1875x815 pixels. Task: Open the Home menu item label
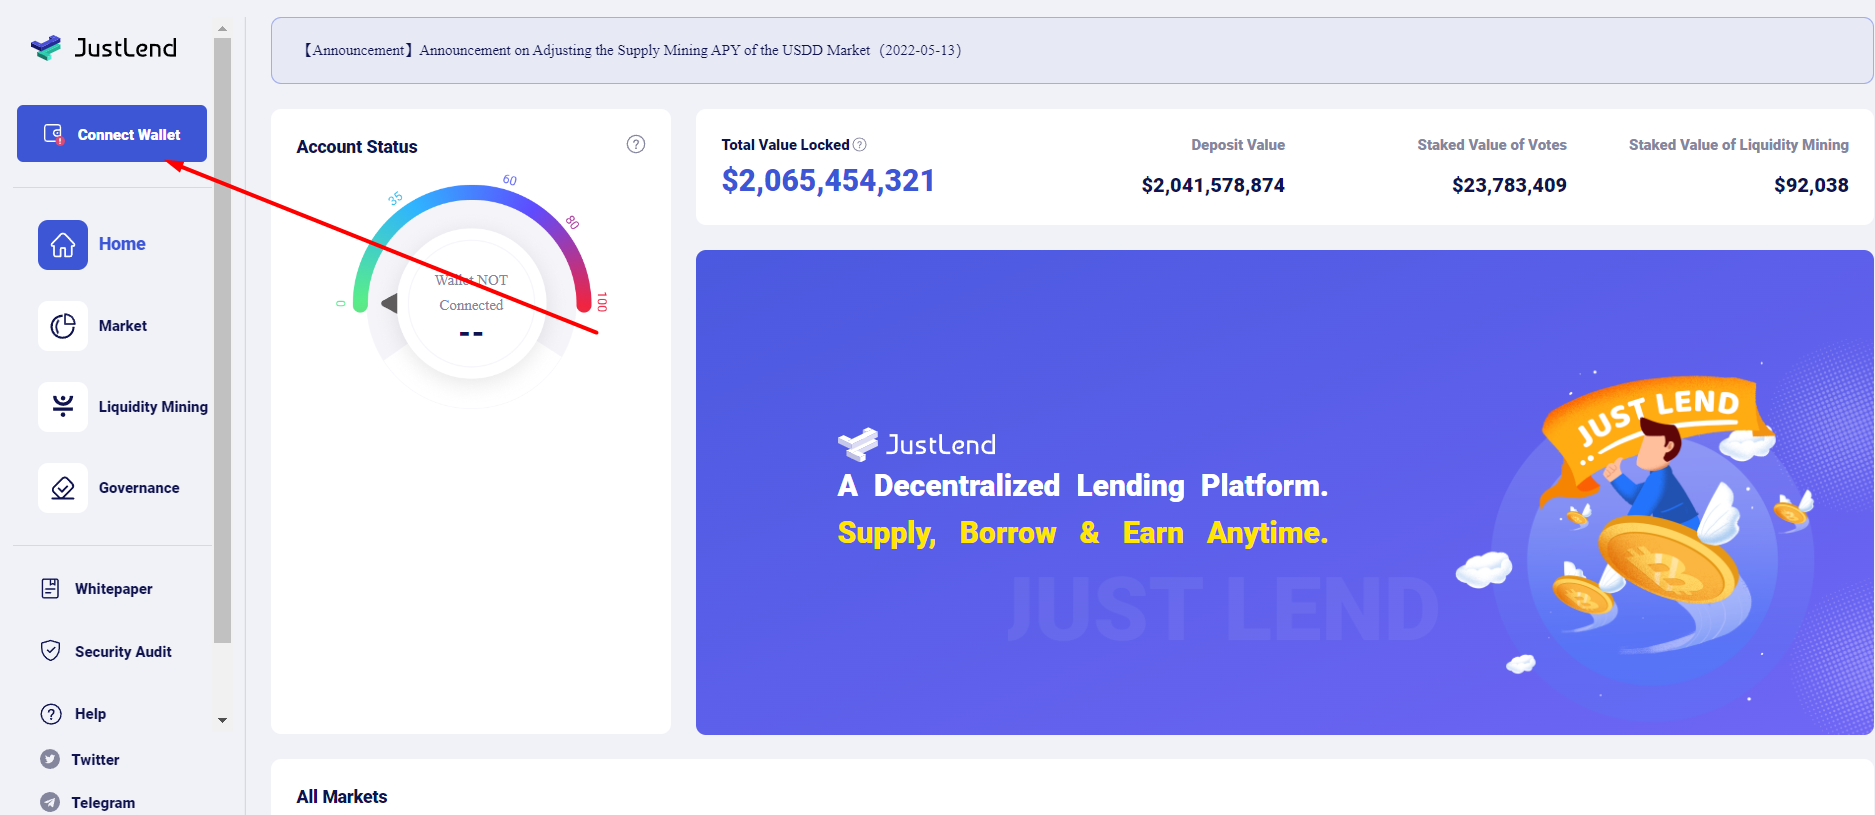122,244
